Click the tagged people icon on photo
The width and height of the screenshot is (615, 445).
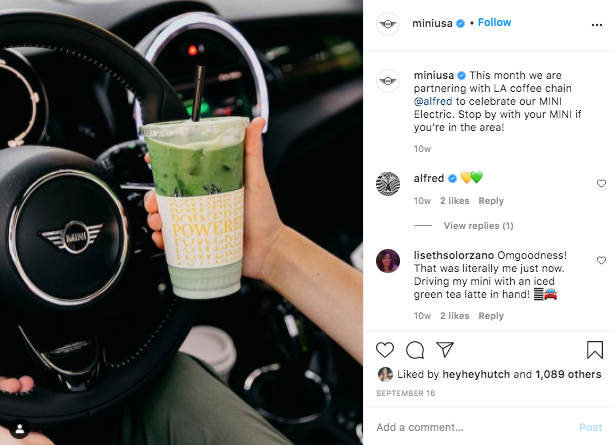tap(19, 429)
